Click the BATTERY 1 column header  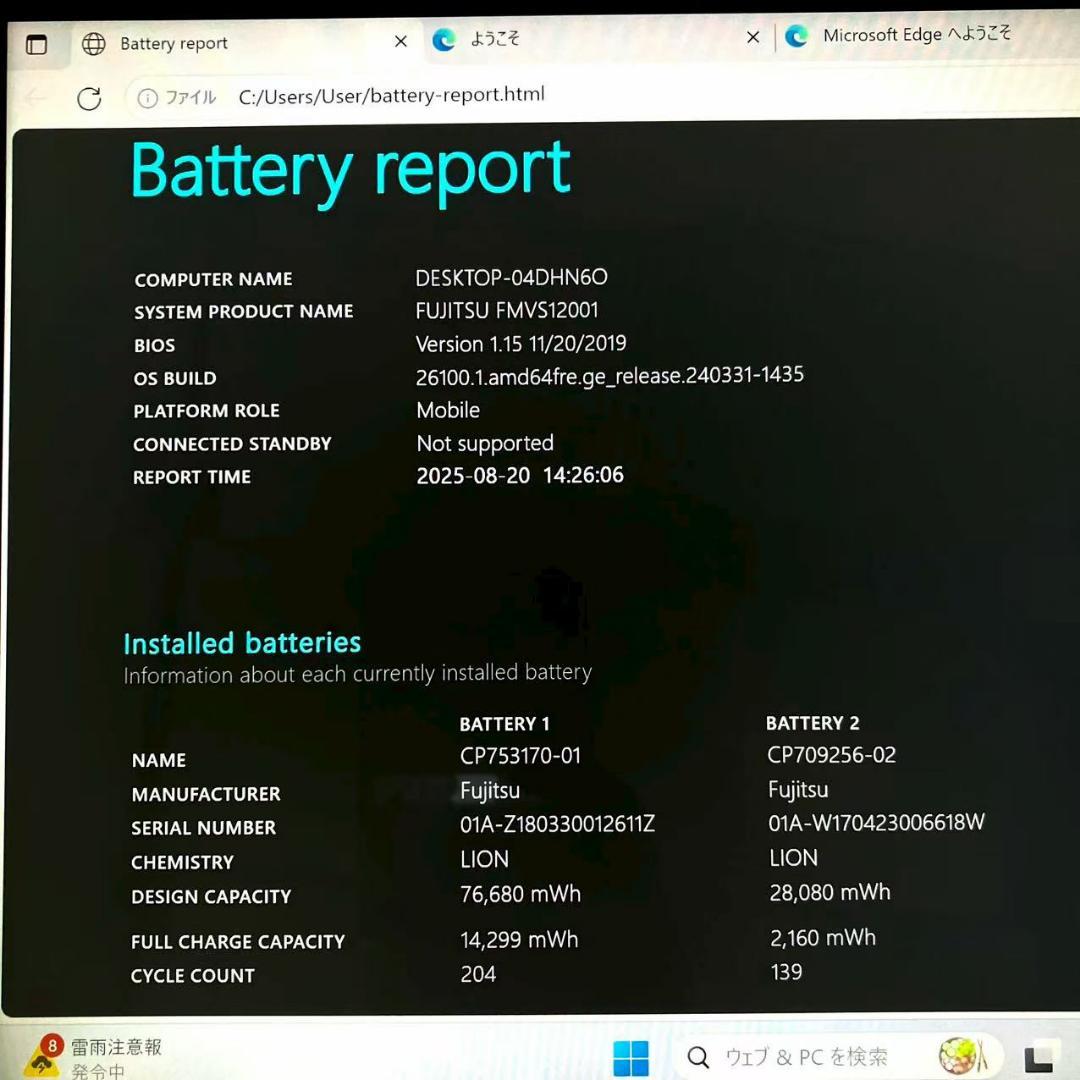pyautogui.click(x=504, y=724)
